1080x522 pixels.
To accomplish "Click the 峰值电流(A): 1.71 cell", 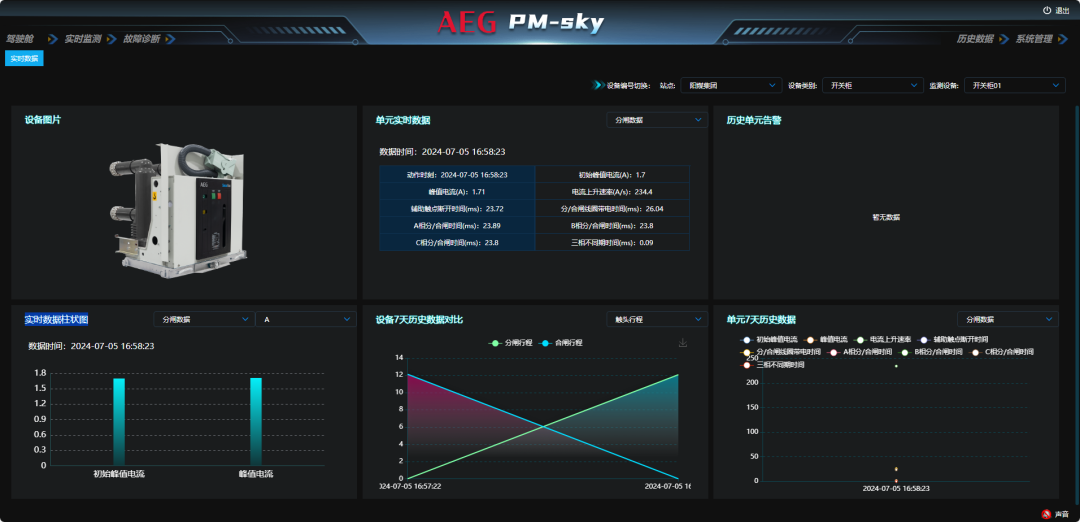I will [457, 191].
